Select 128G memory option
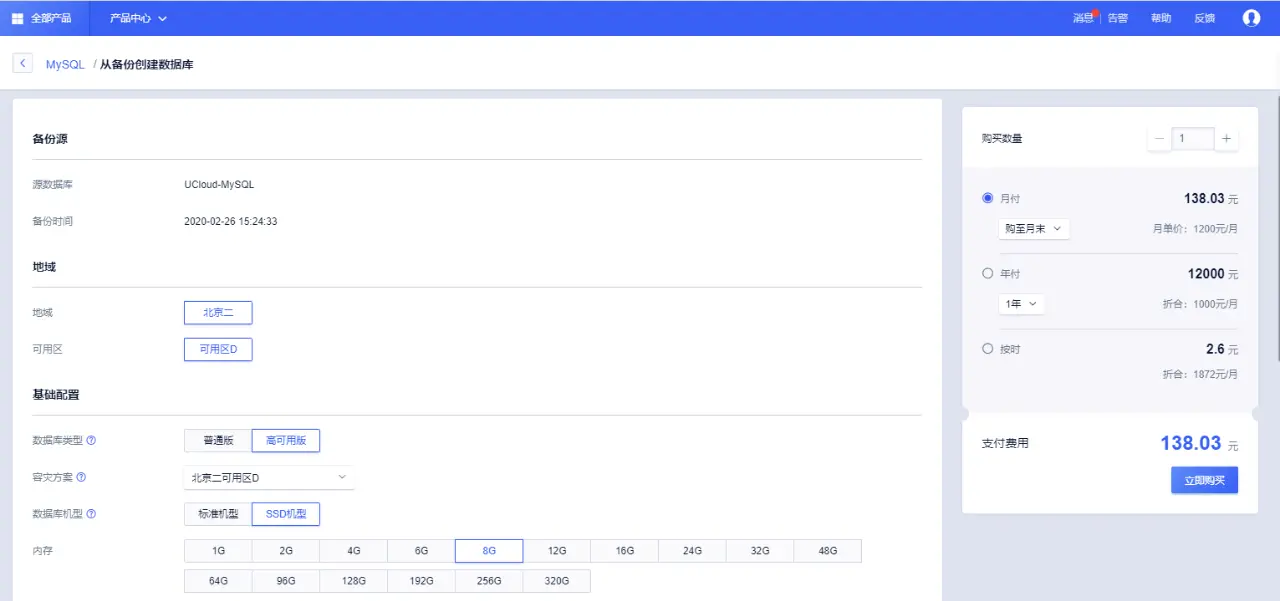 tap(354, 581)
